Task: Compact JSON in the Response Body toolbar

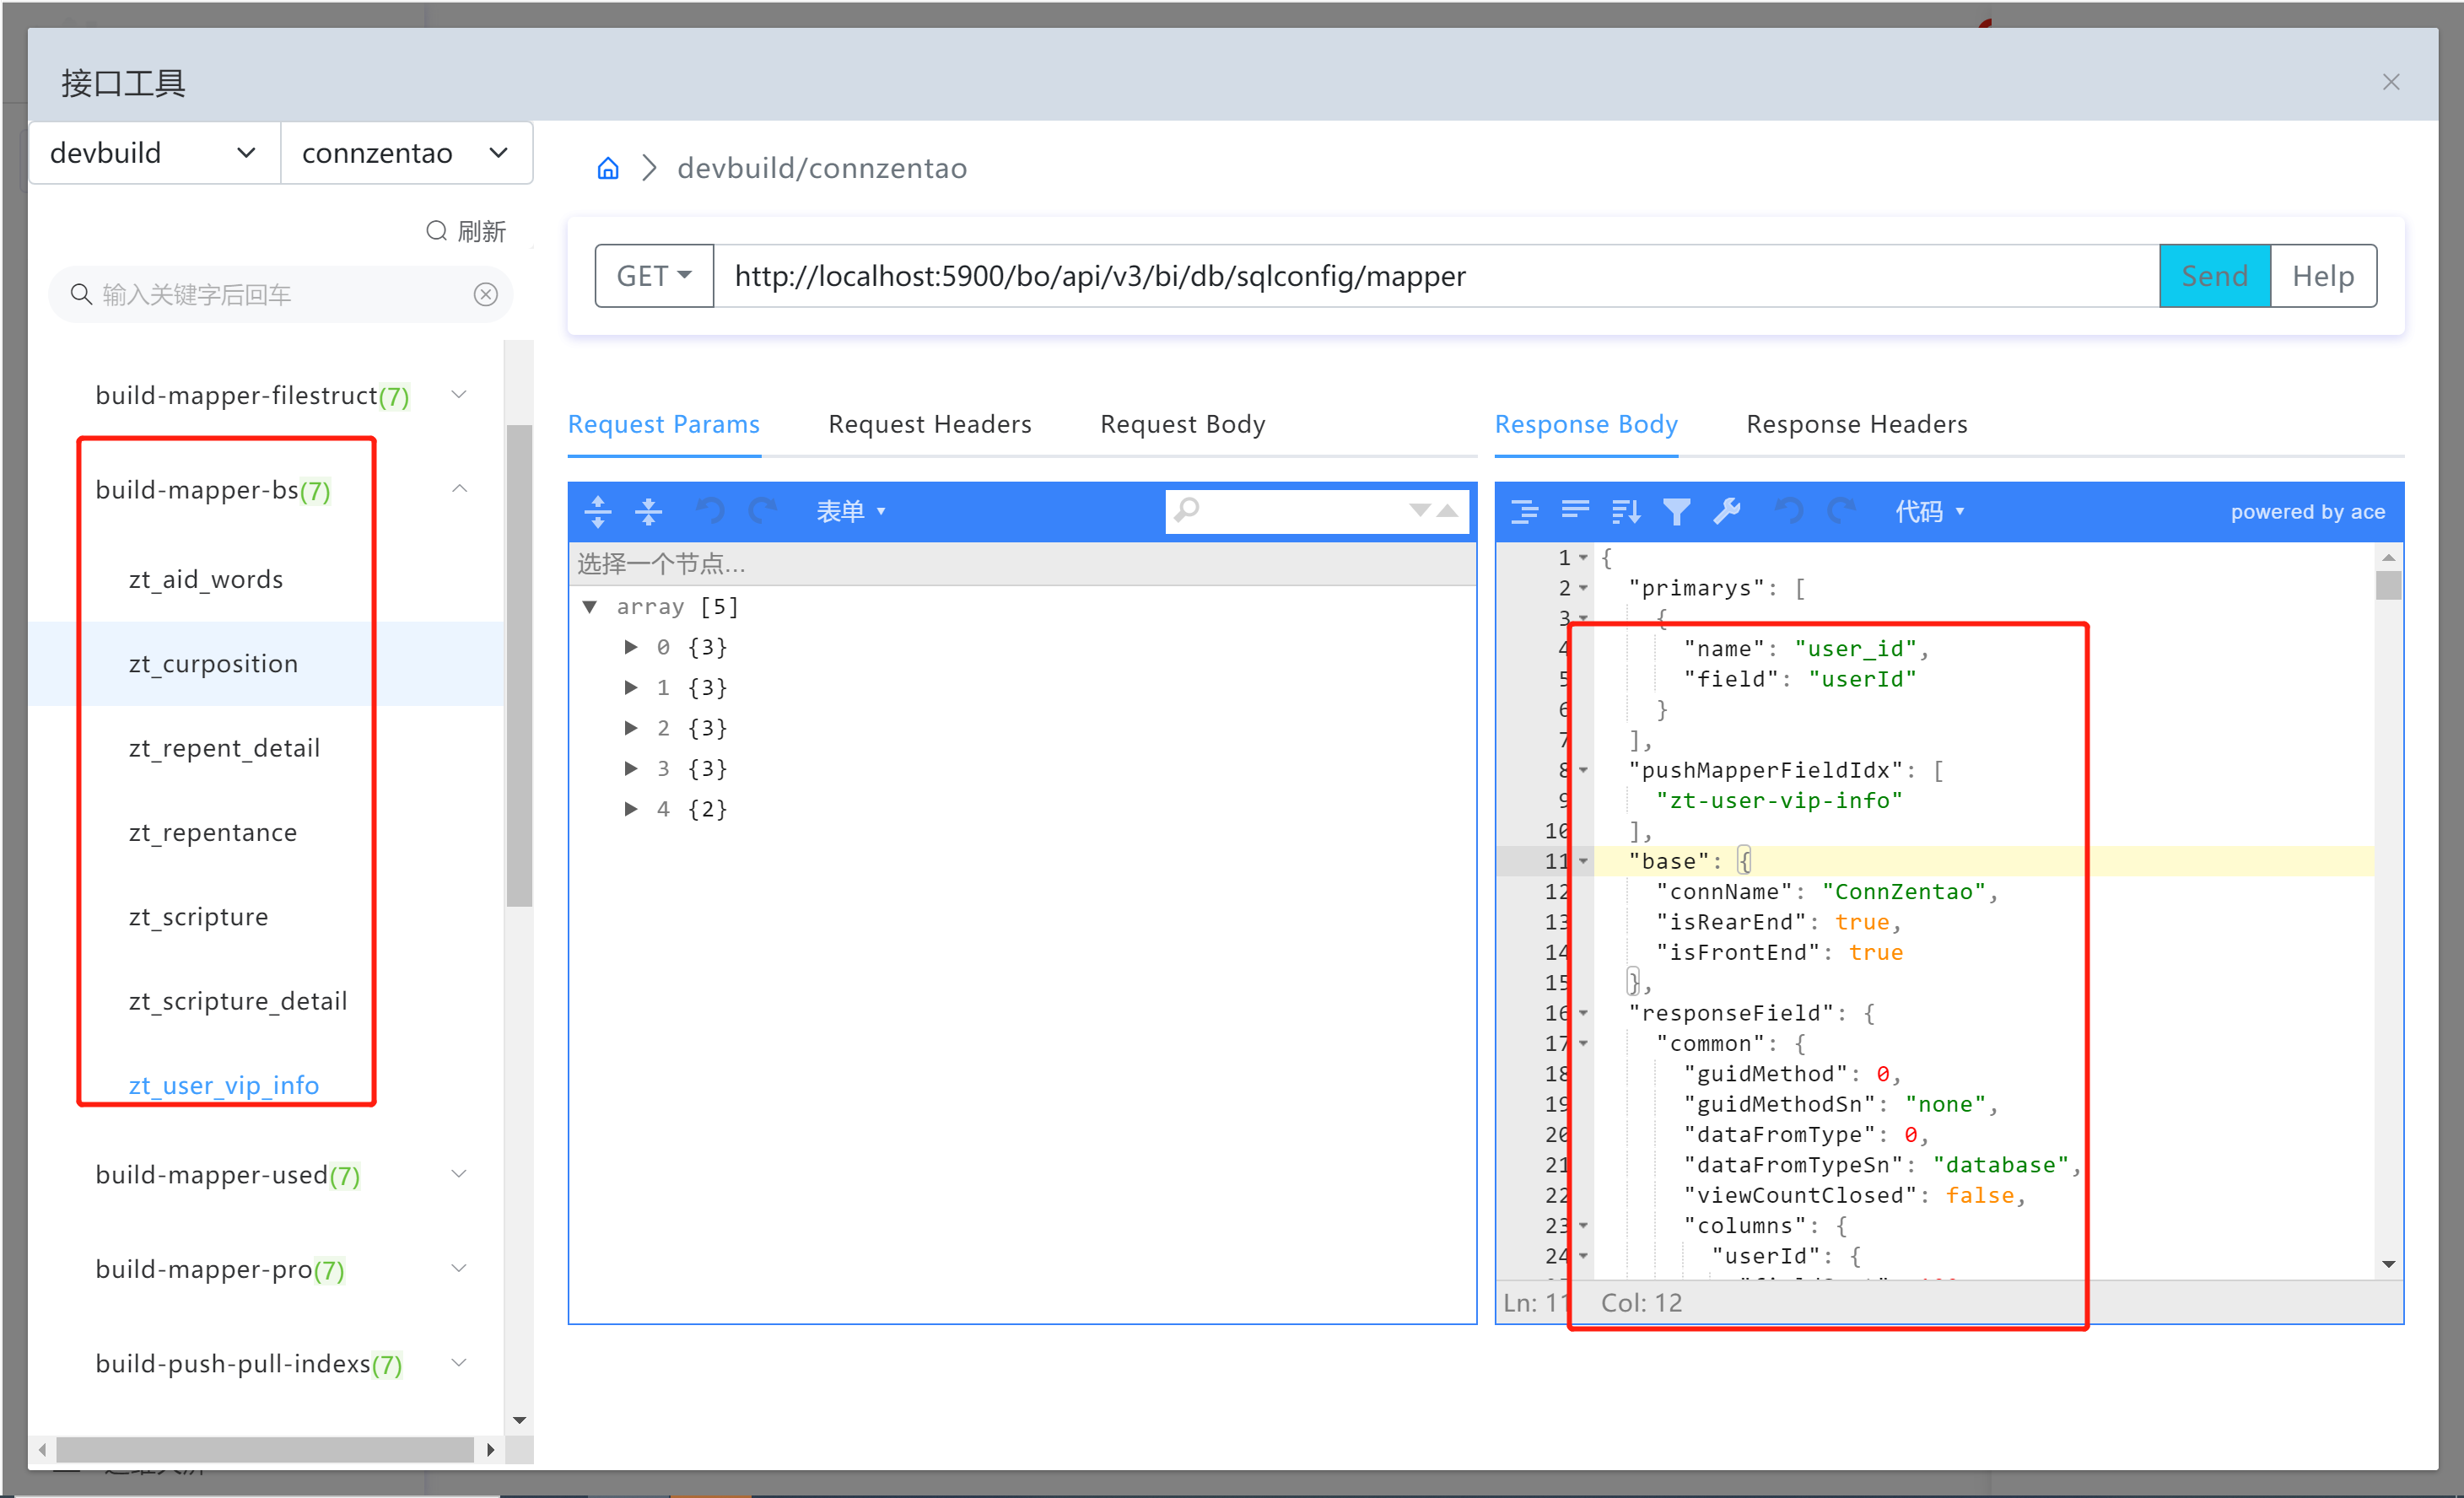Action: (1576, 511)
